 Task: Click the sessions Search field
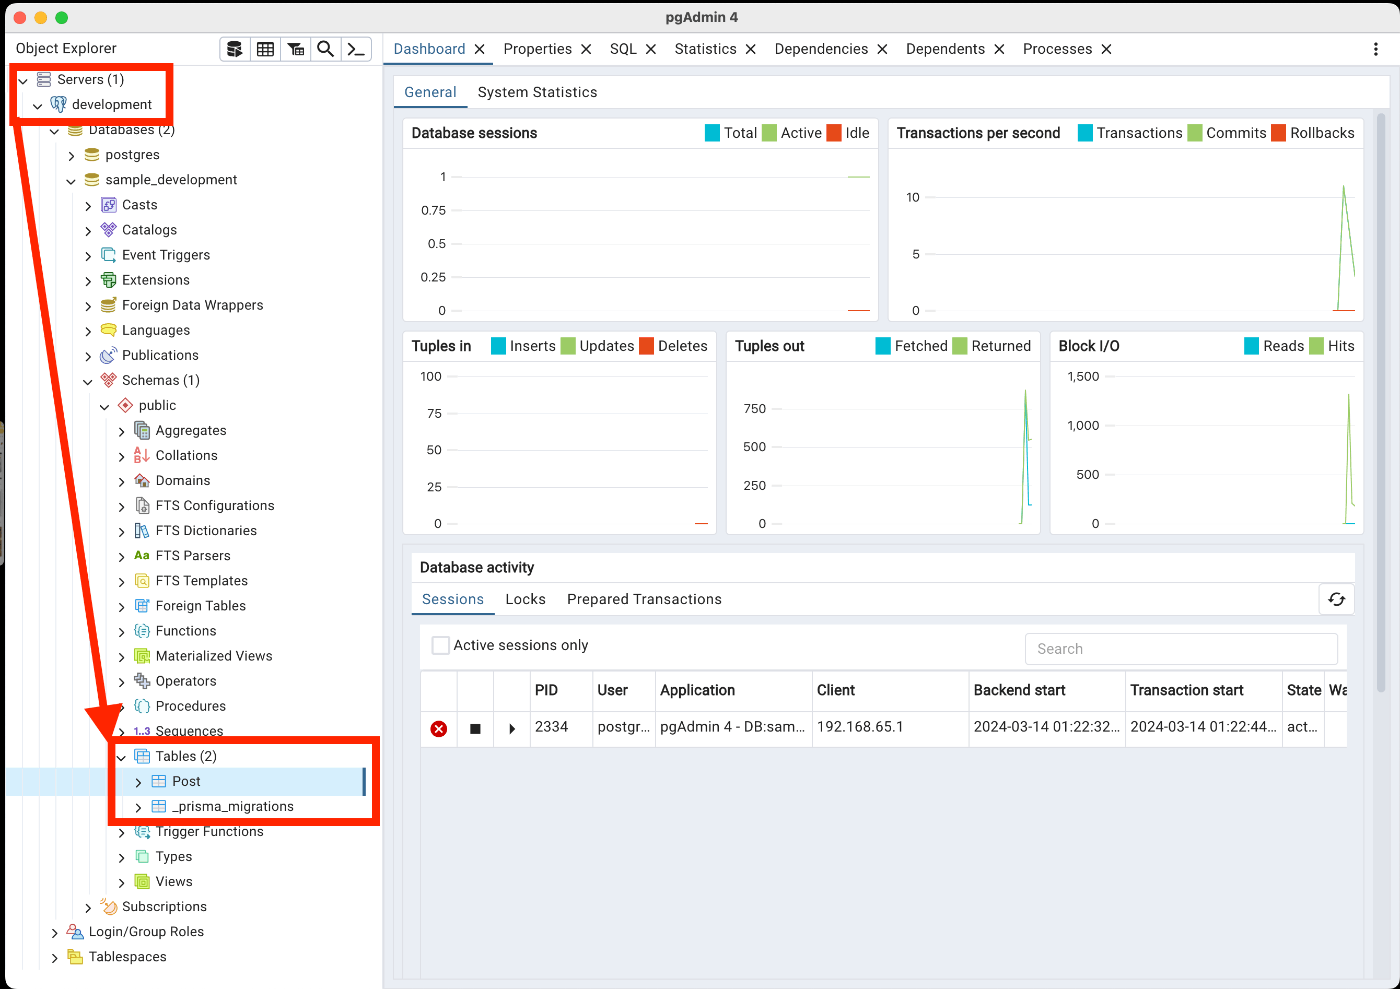pos(1181,649)
